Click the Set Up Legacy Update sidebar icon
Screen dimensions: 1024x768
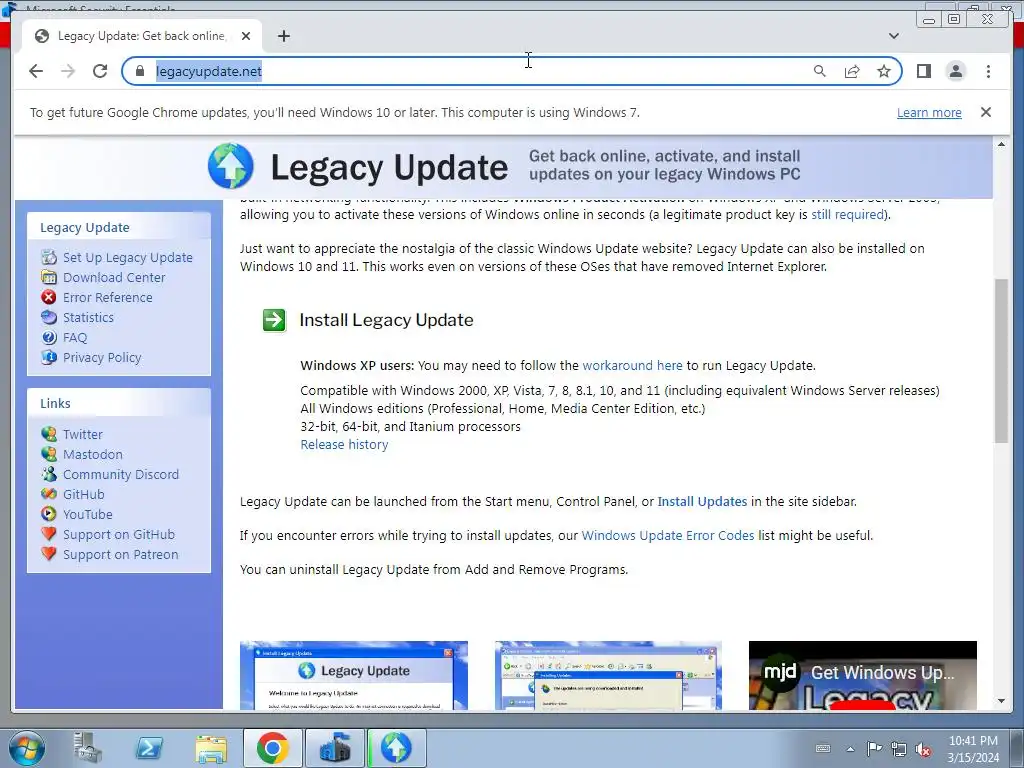point(49,257)
